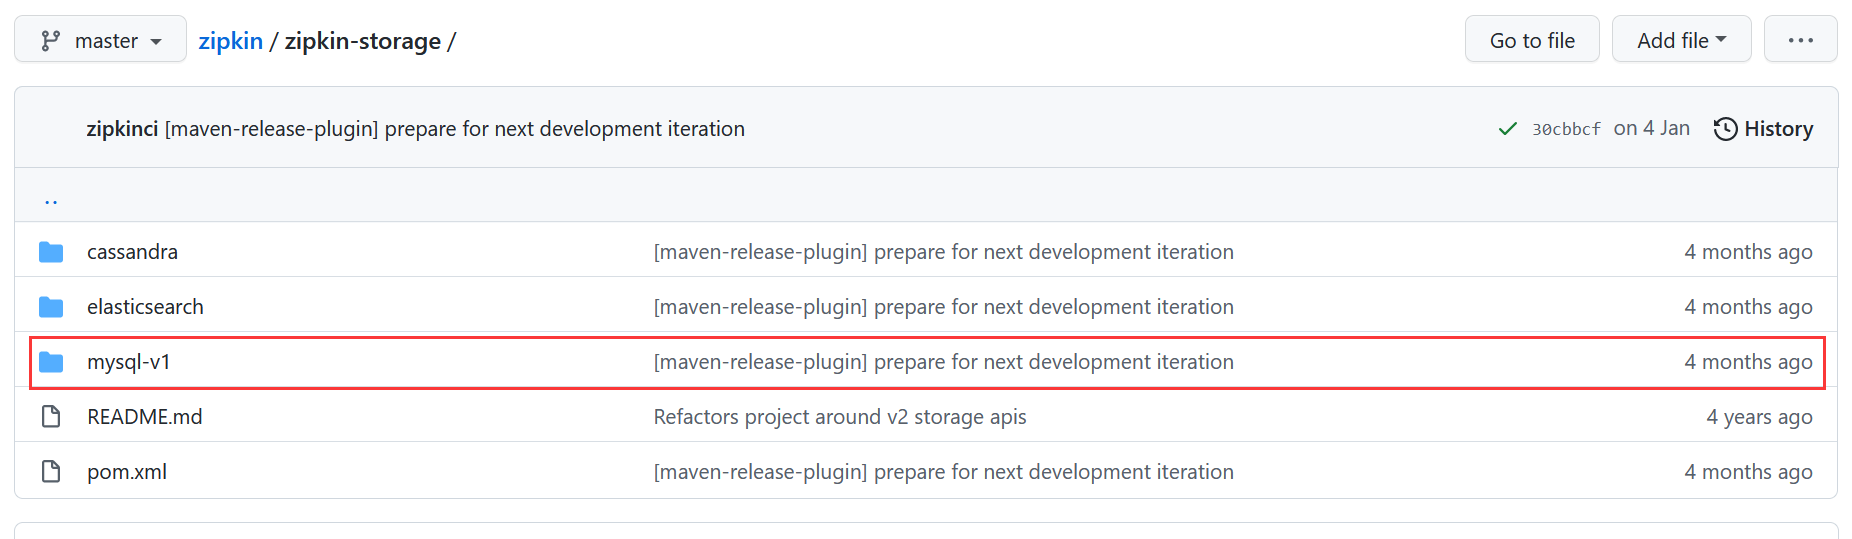Screen dimensions: 1852x539
Task: Click the README.md file icon
Action: 51,417
